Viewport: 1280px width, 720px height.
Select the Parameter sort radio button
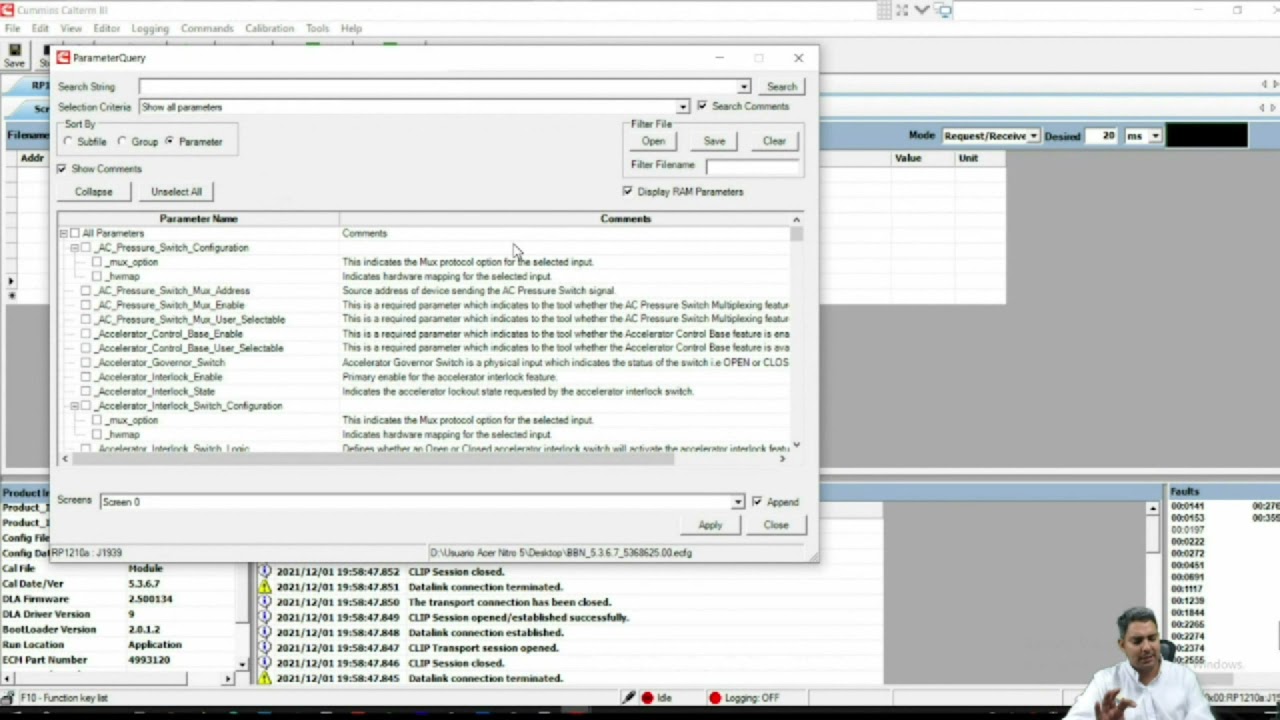[169, 142]
